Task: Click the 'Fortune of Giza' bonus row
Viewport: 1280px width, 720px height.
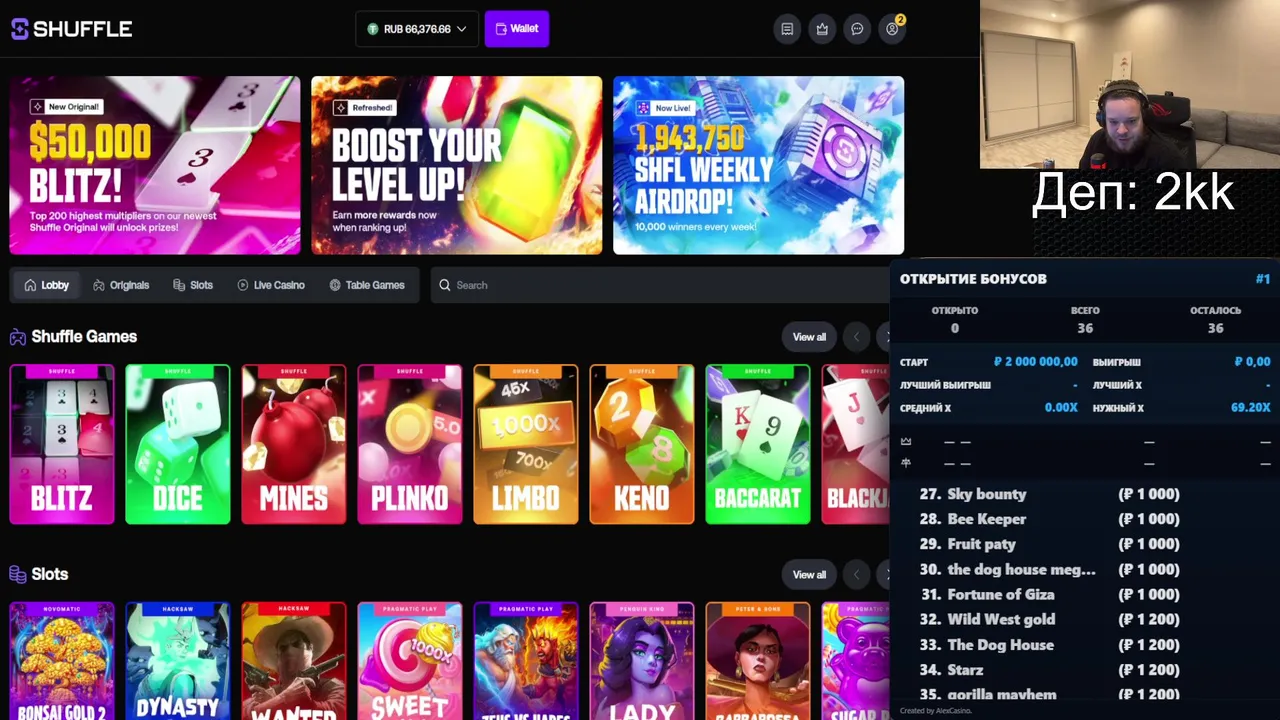Action: tap(1050, 594)
